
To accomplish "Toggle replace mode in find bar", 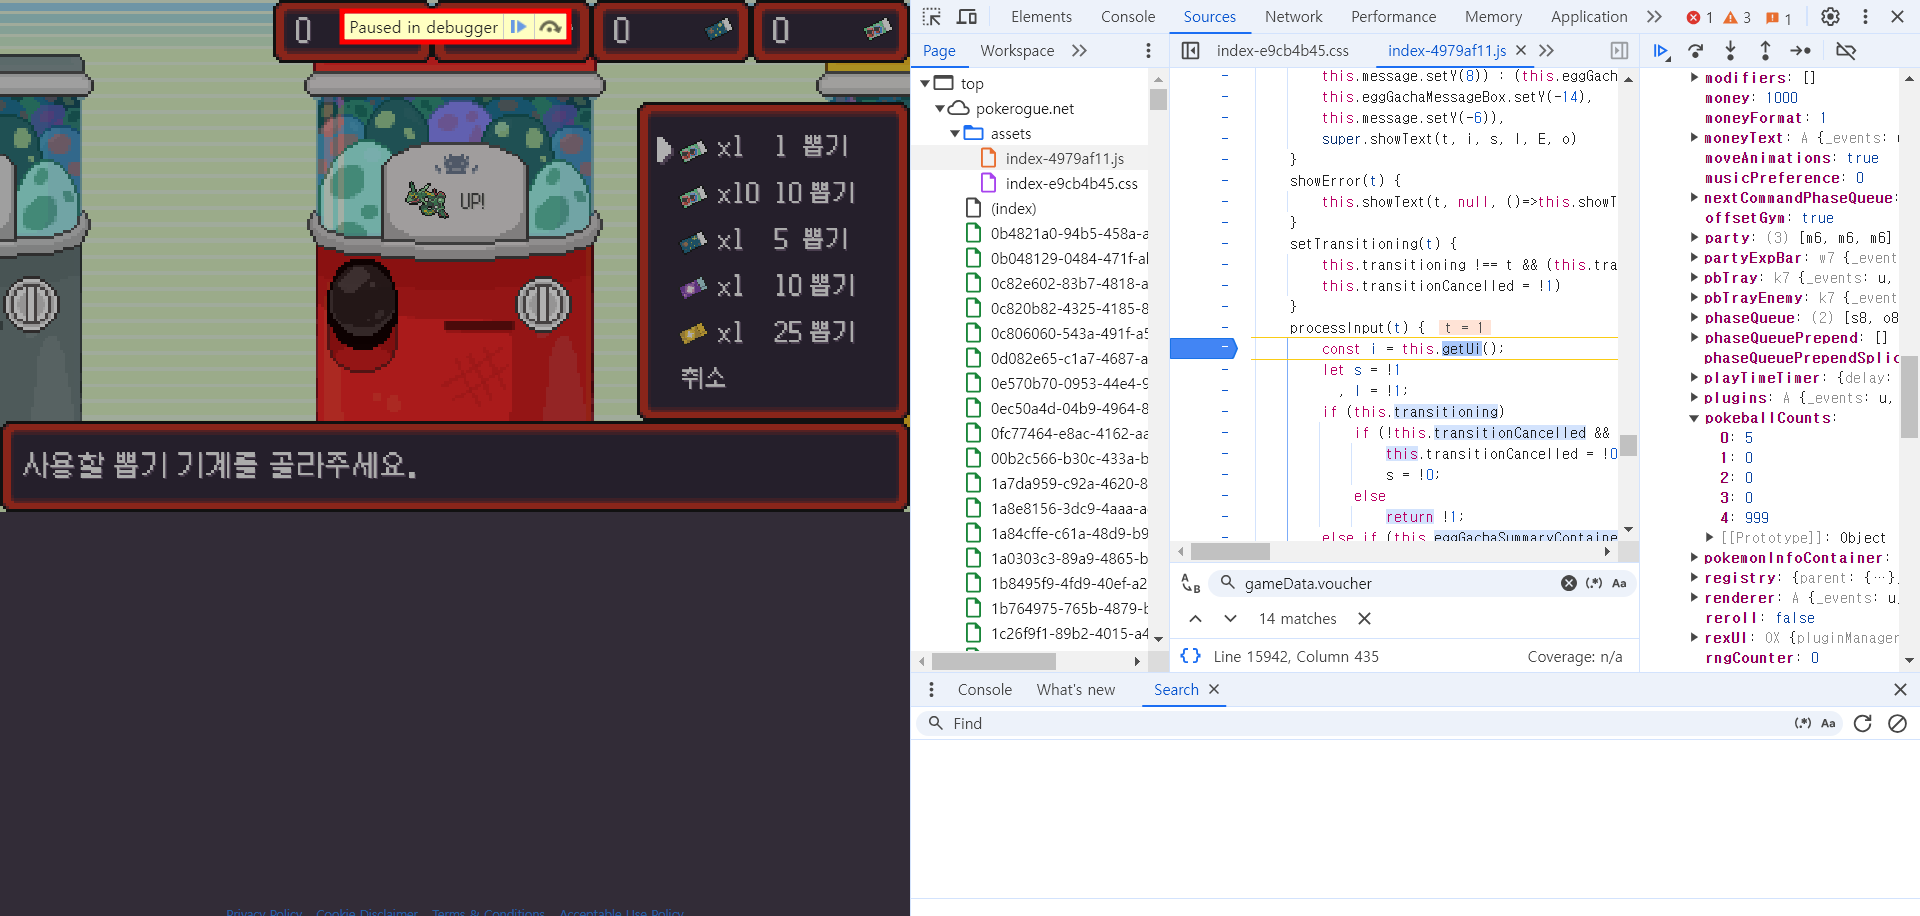I will pos(1190,584).
